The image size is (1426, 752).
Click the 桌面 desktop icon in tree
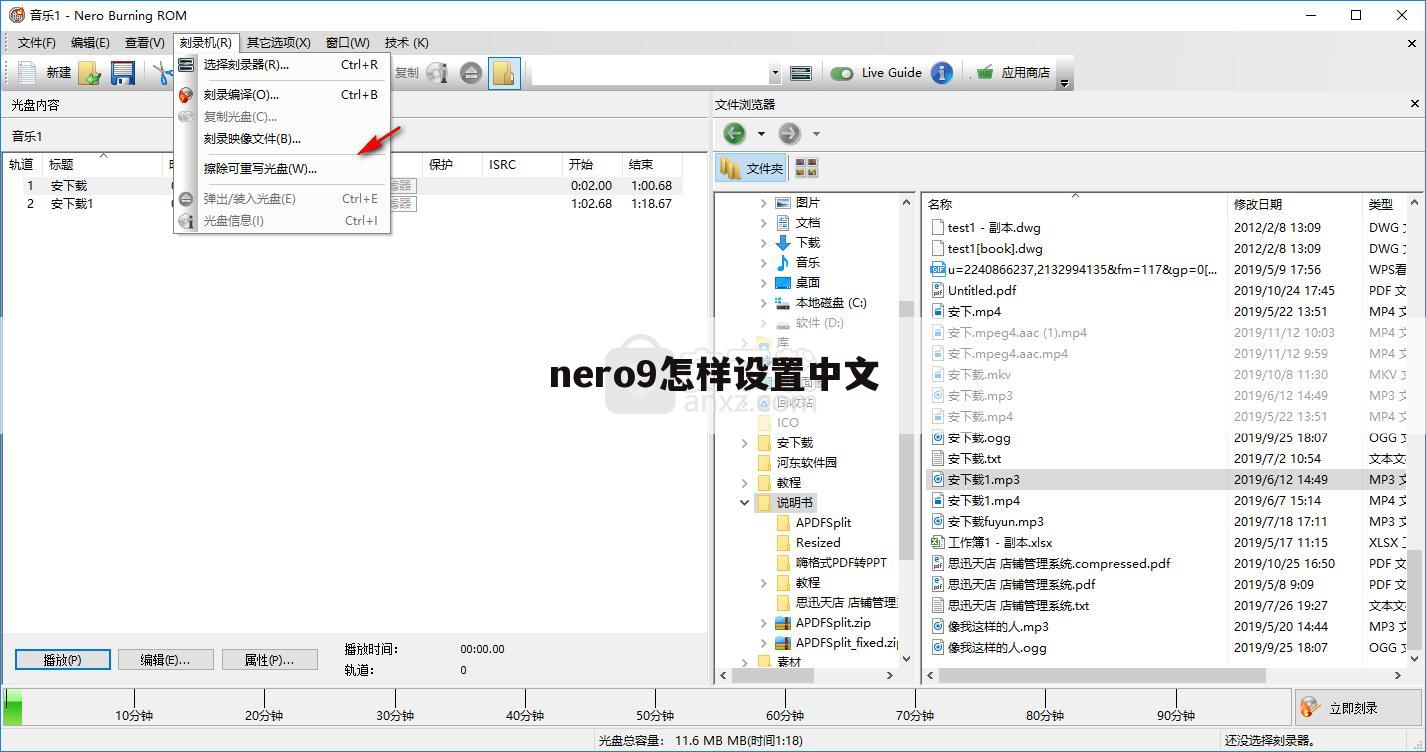pyautogui.click(x=783, y=282)
